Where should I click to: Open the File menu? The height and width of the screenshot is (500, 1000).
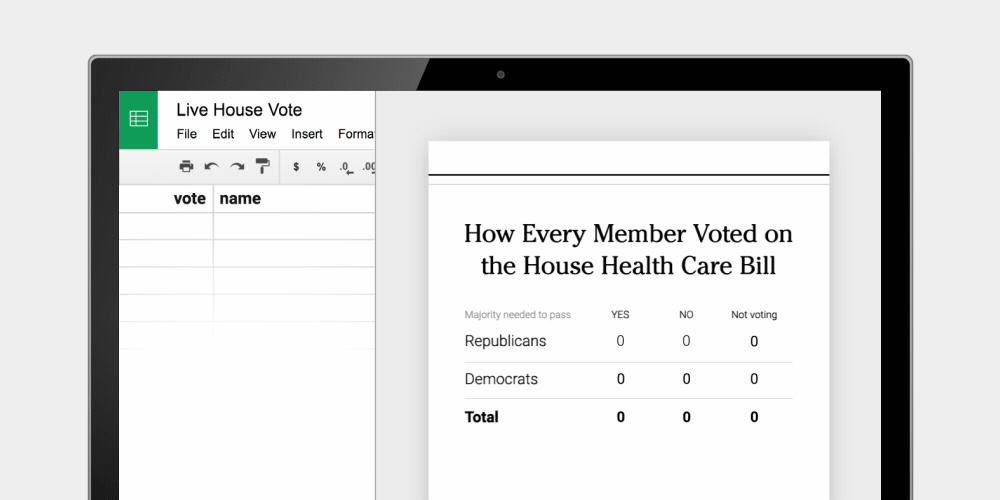pyautogui.click(x=187, y=134)
